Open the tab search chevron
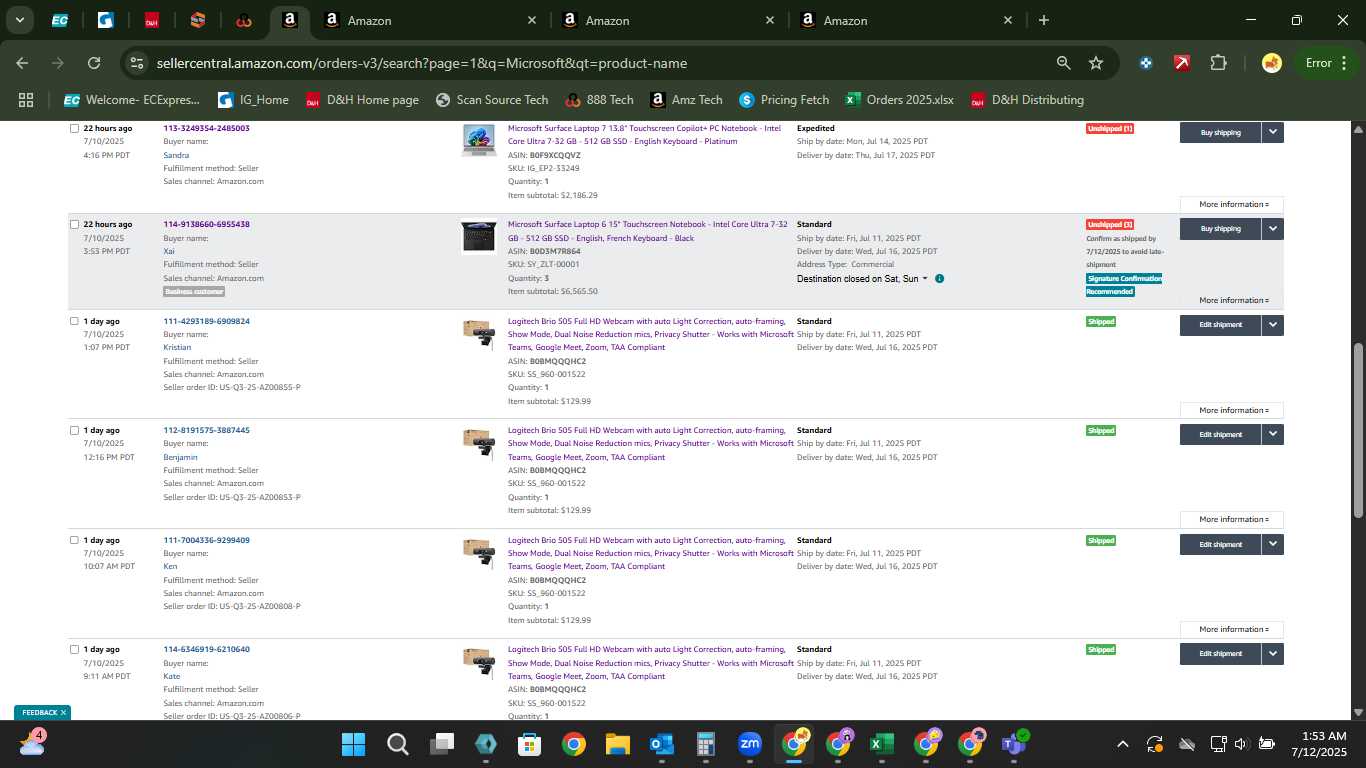The width and height of the screenshot is (1366, 768). 20,20
